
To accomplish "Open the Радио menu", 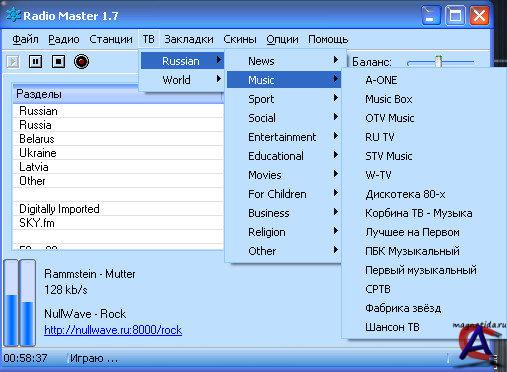I will [64, 39].
